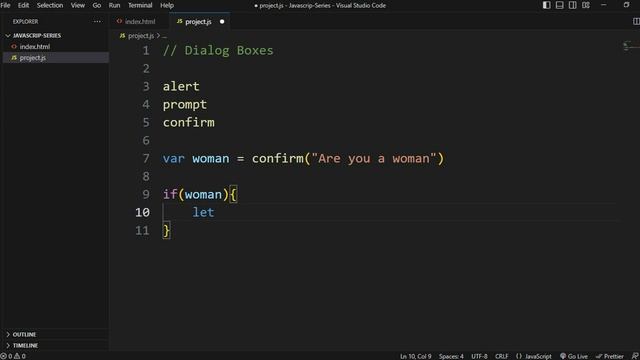The image size is (640, 360).
Task: Click the var keyword on line 7
Action: tap(173, 158)
